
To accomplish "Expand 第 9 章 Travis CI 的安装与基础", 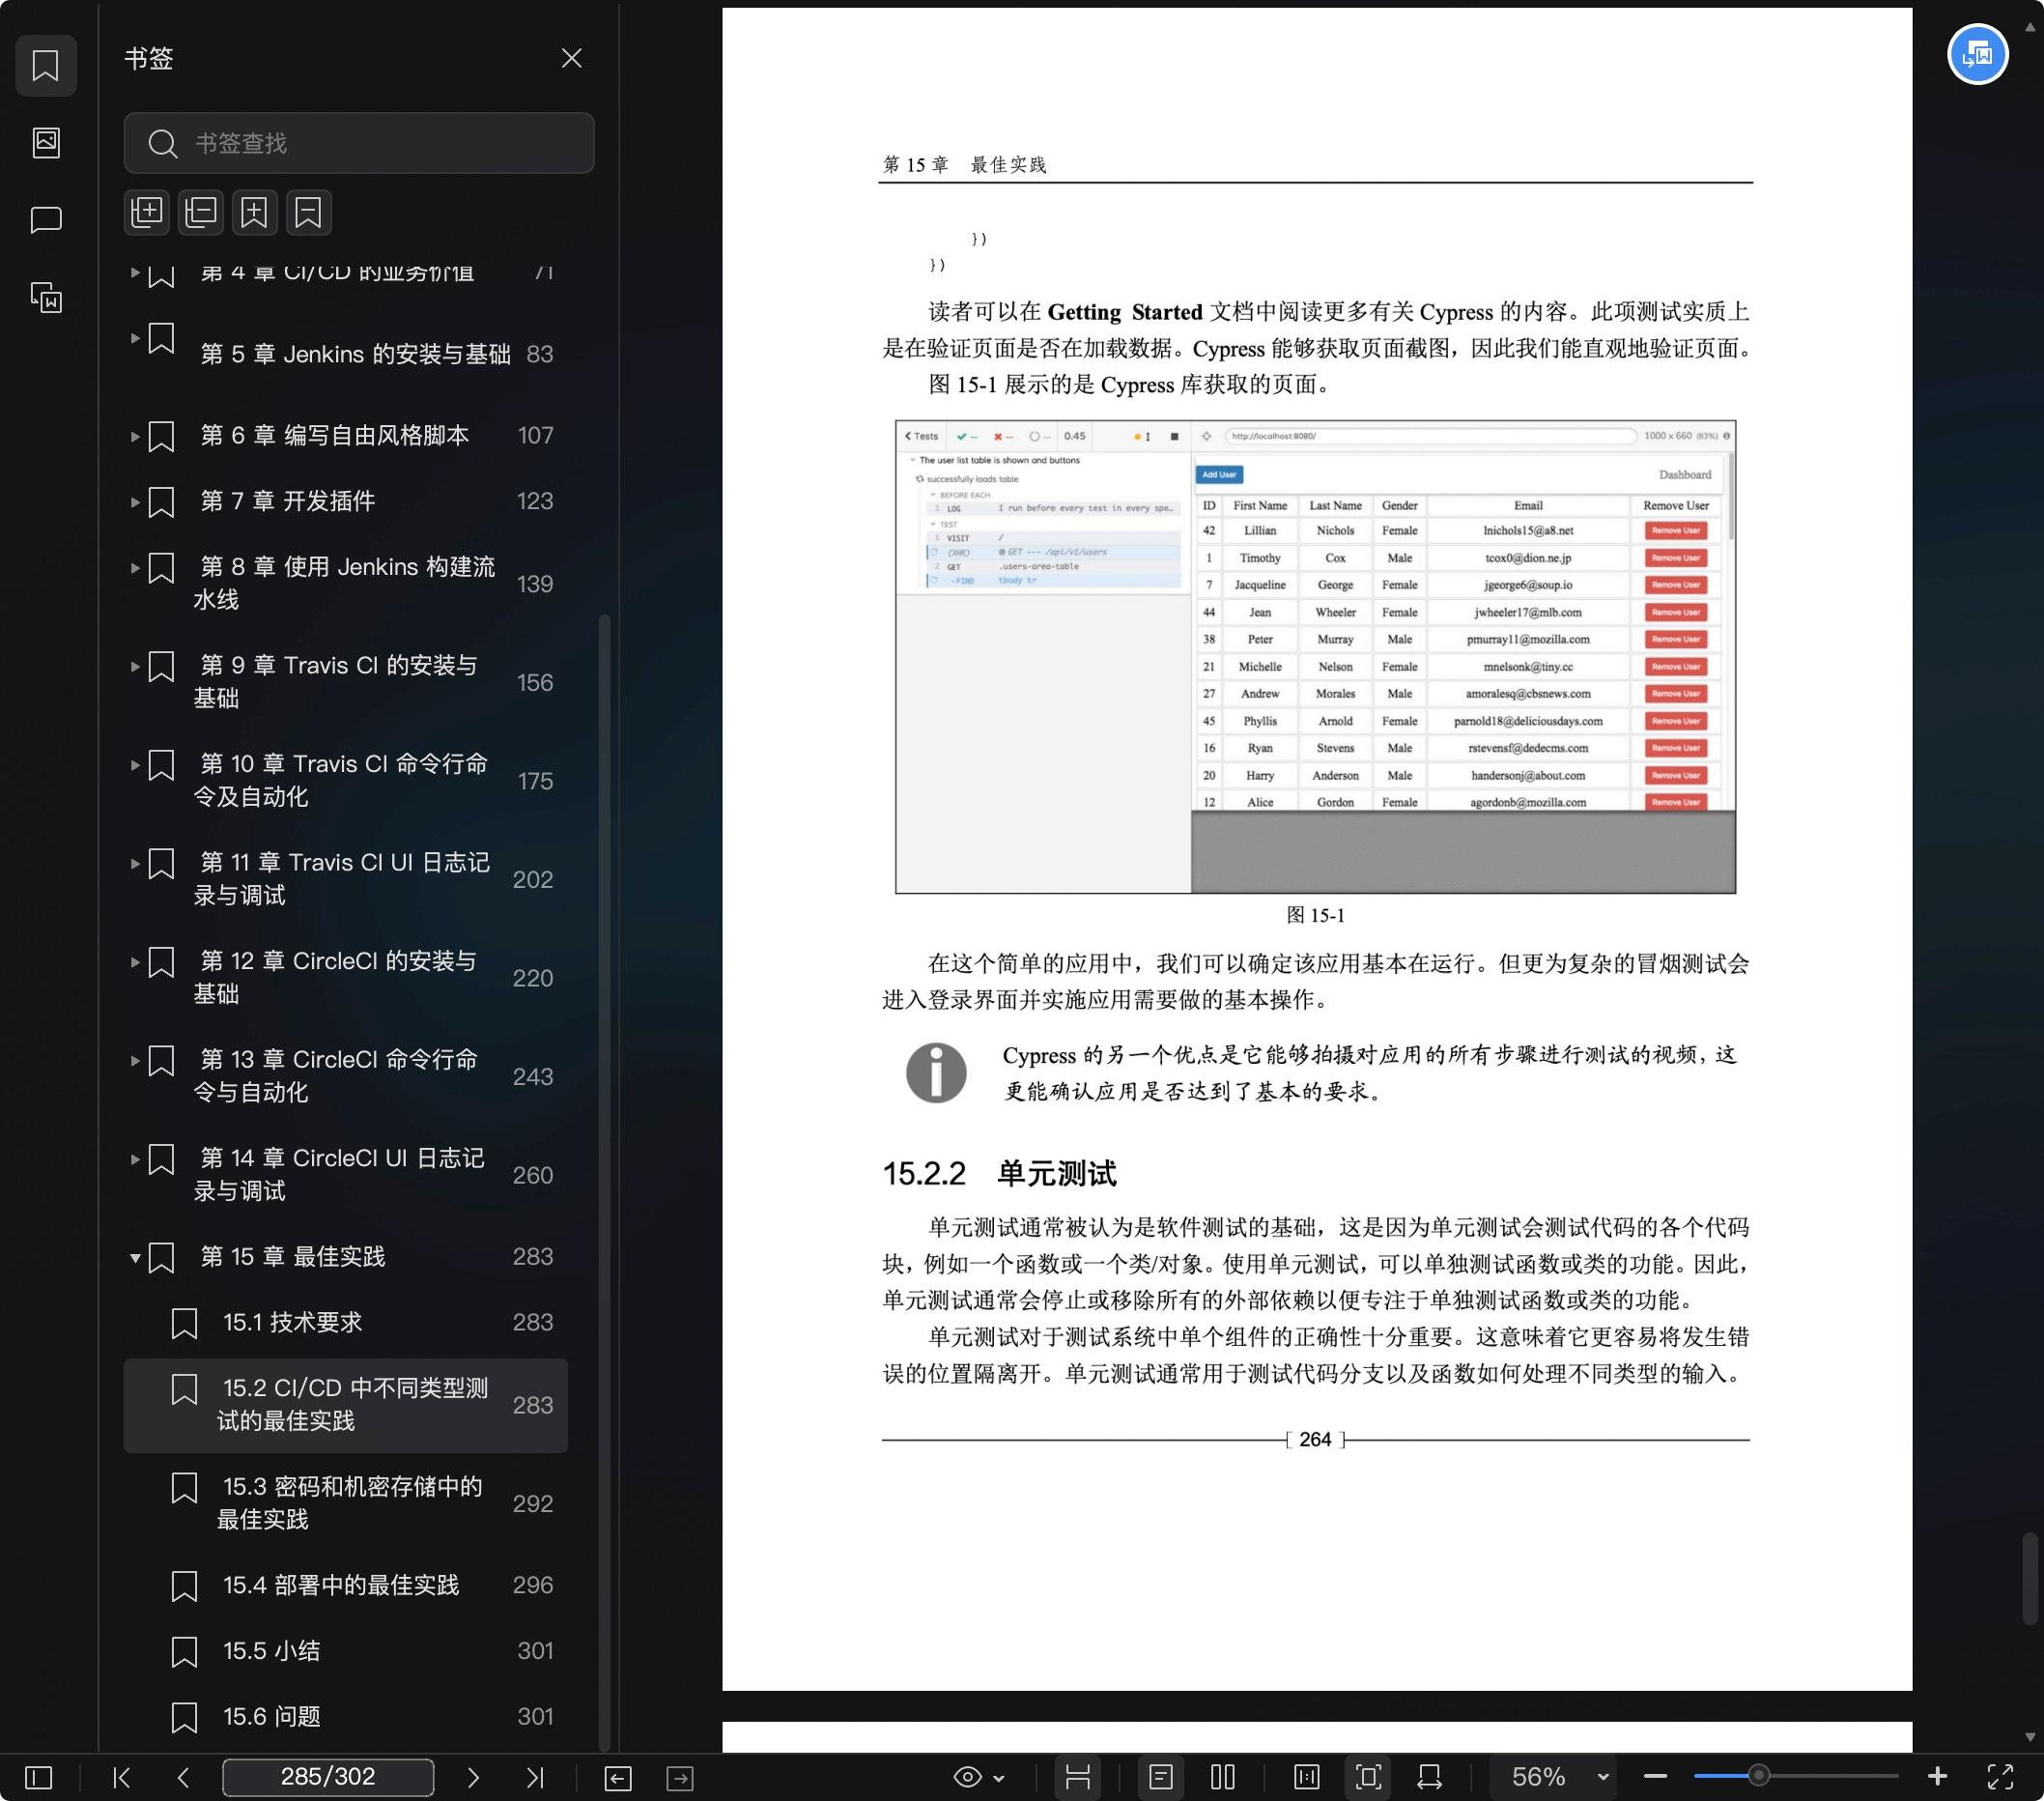I will coord(134,666).
